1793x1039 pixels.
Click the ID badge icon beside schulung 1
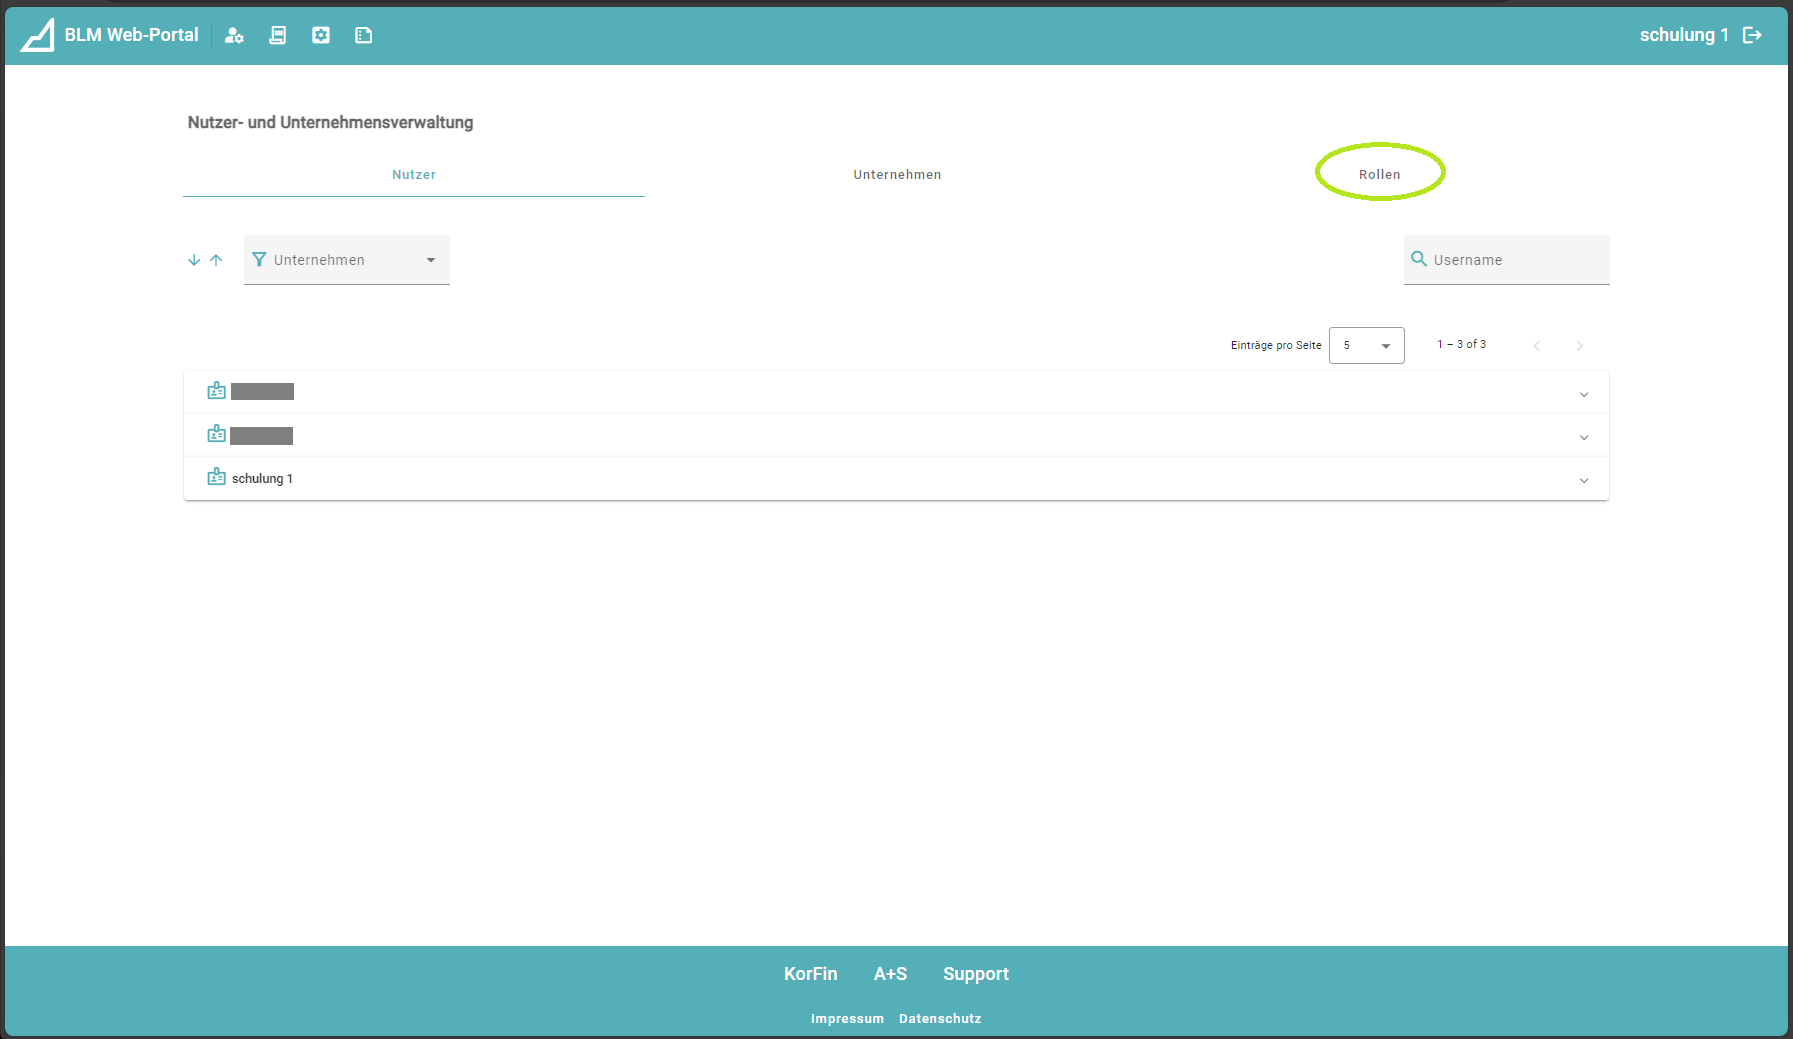tap(216, 477)
